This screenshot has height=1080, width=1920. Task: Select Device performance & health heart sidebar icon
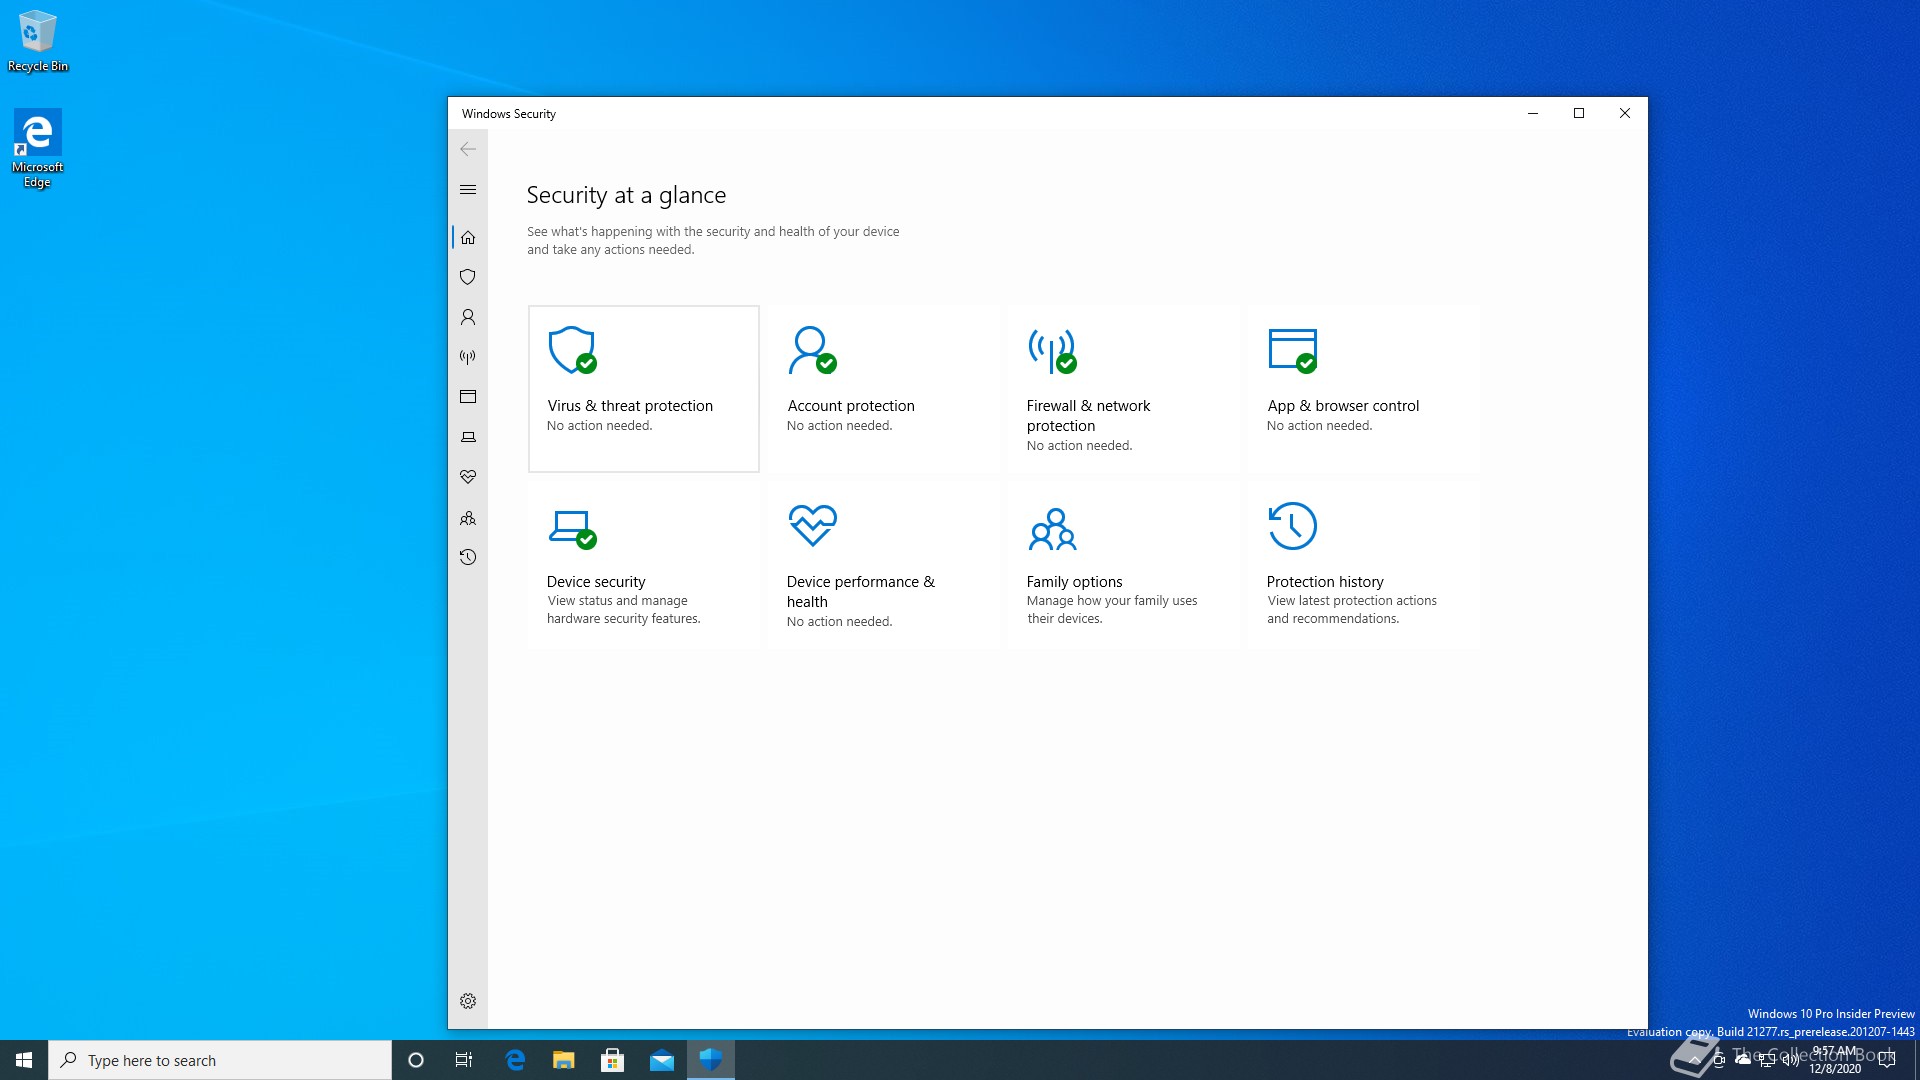467,477
